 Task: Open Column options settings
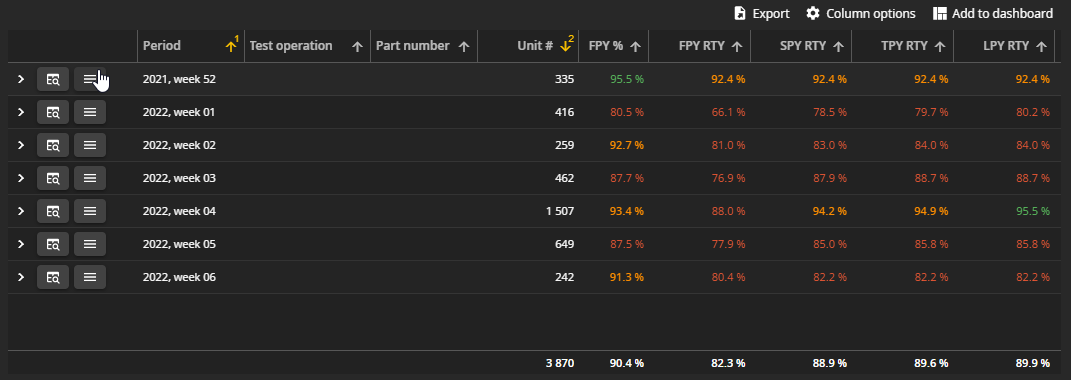(x=861, y=14)
